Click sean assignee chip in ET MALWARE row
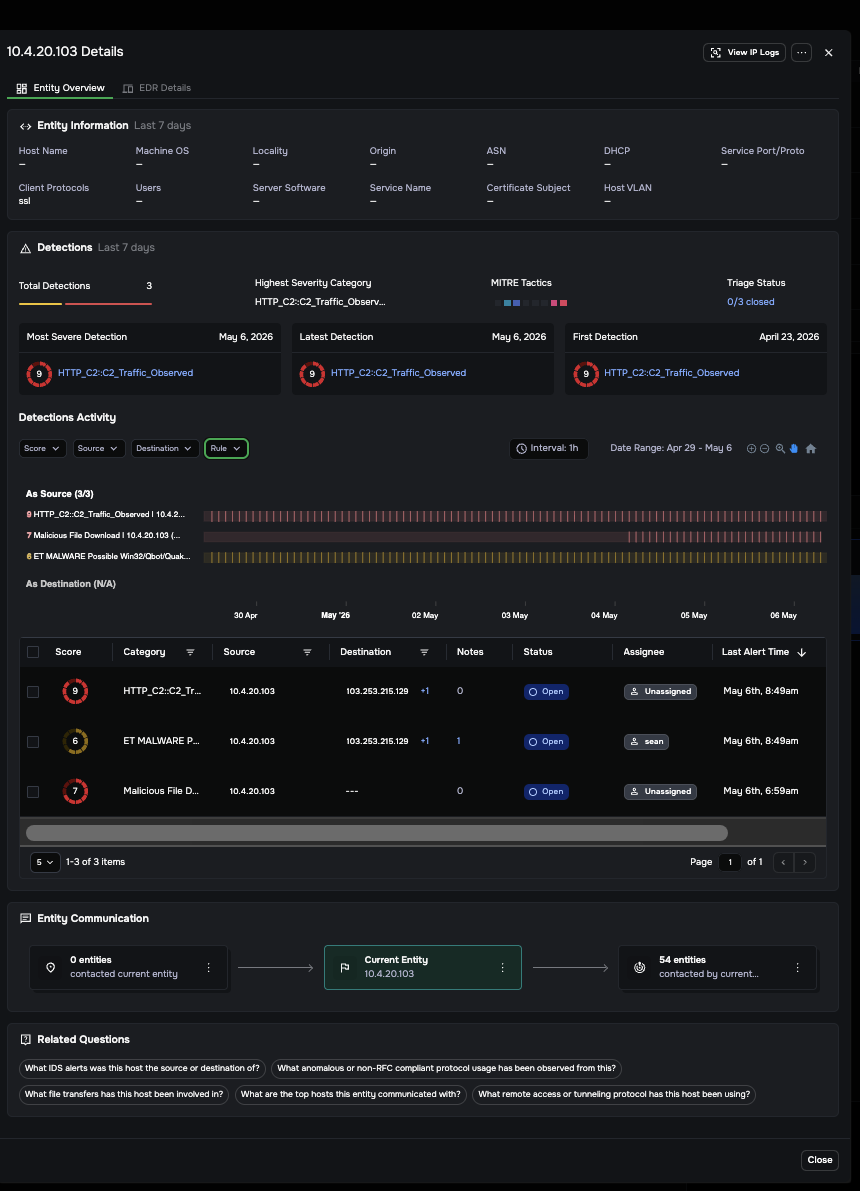 (x=647, y=742)
